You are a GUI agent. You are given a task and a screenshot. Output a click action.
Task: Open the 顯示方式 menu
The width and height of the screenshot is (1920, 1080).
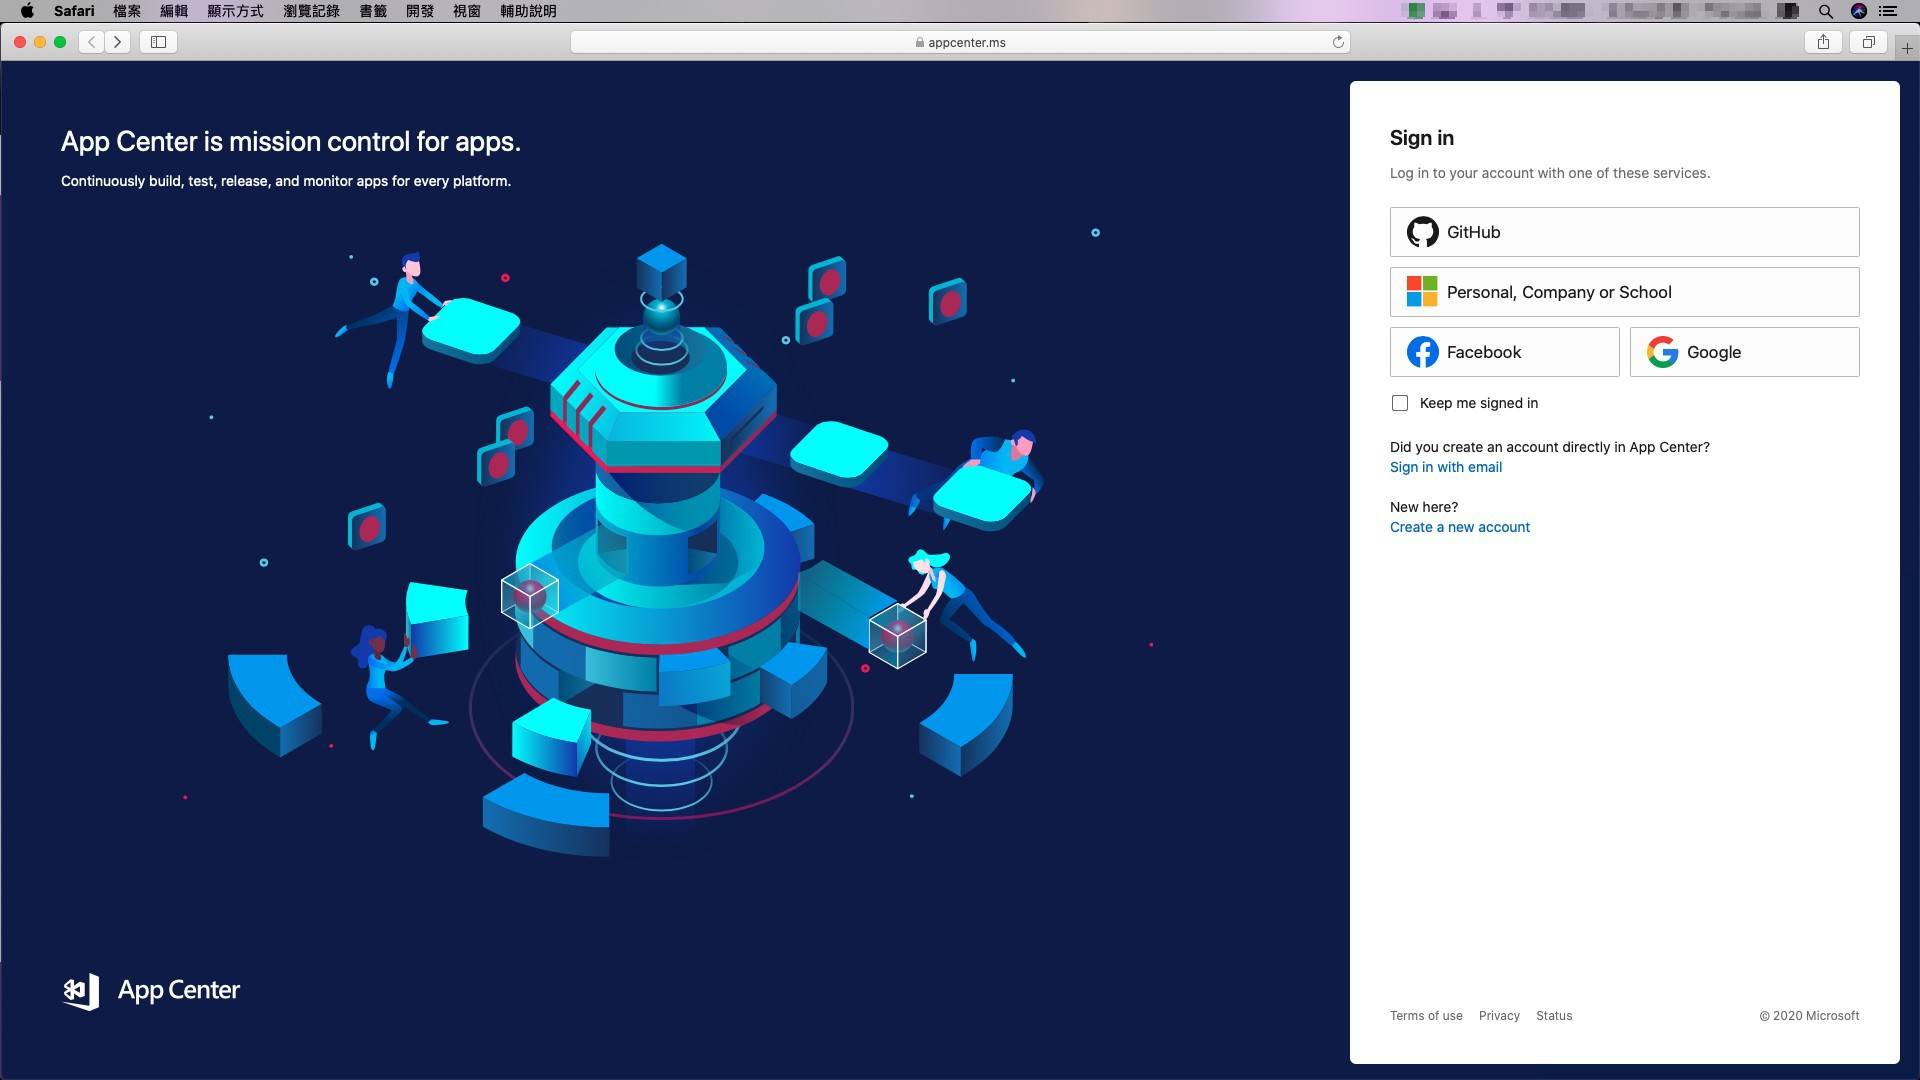pos(235,11)
